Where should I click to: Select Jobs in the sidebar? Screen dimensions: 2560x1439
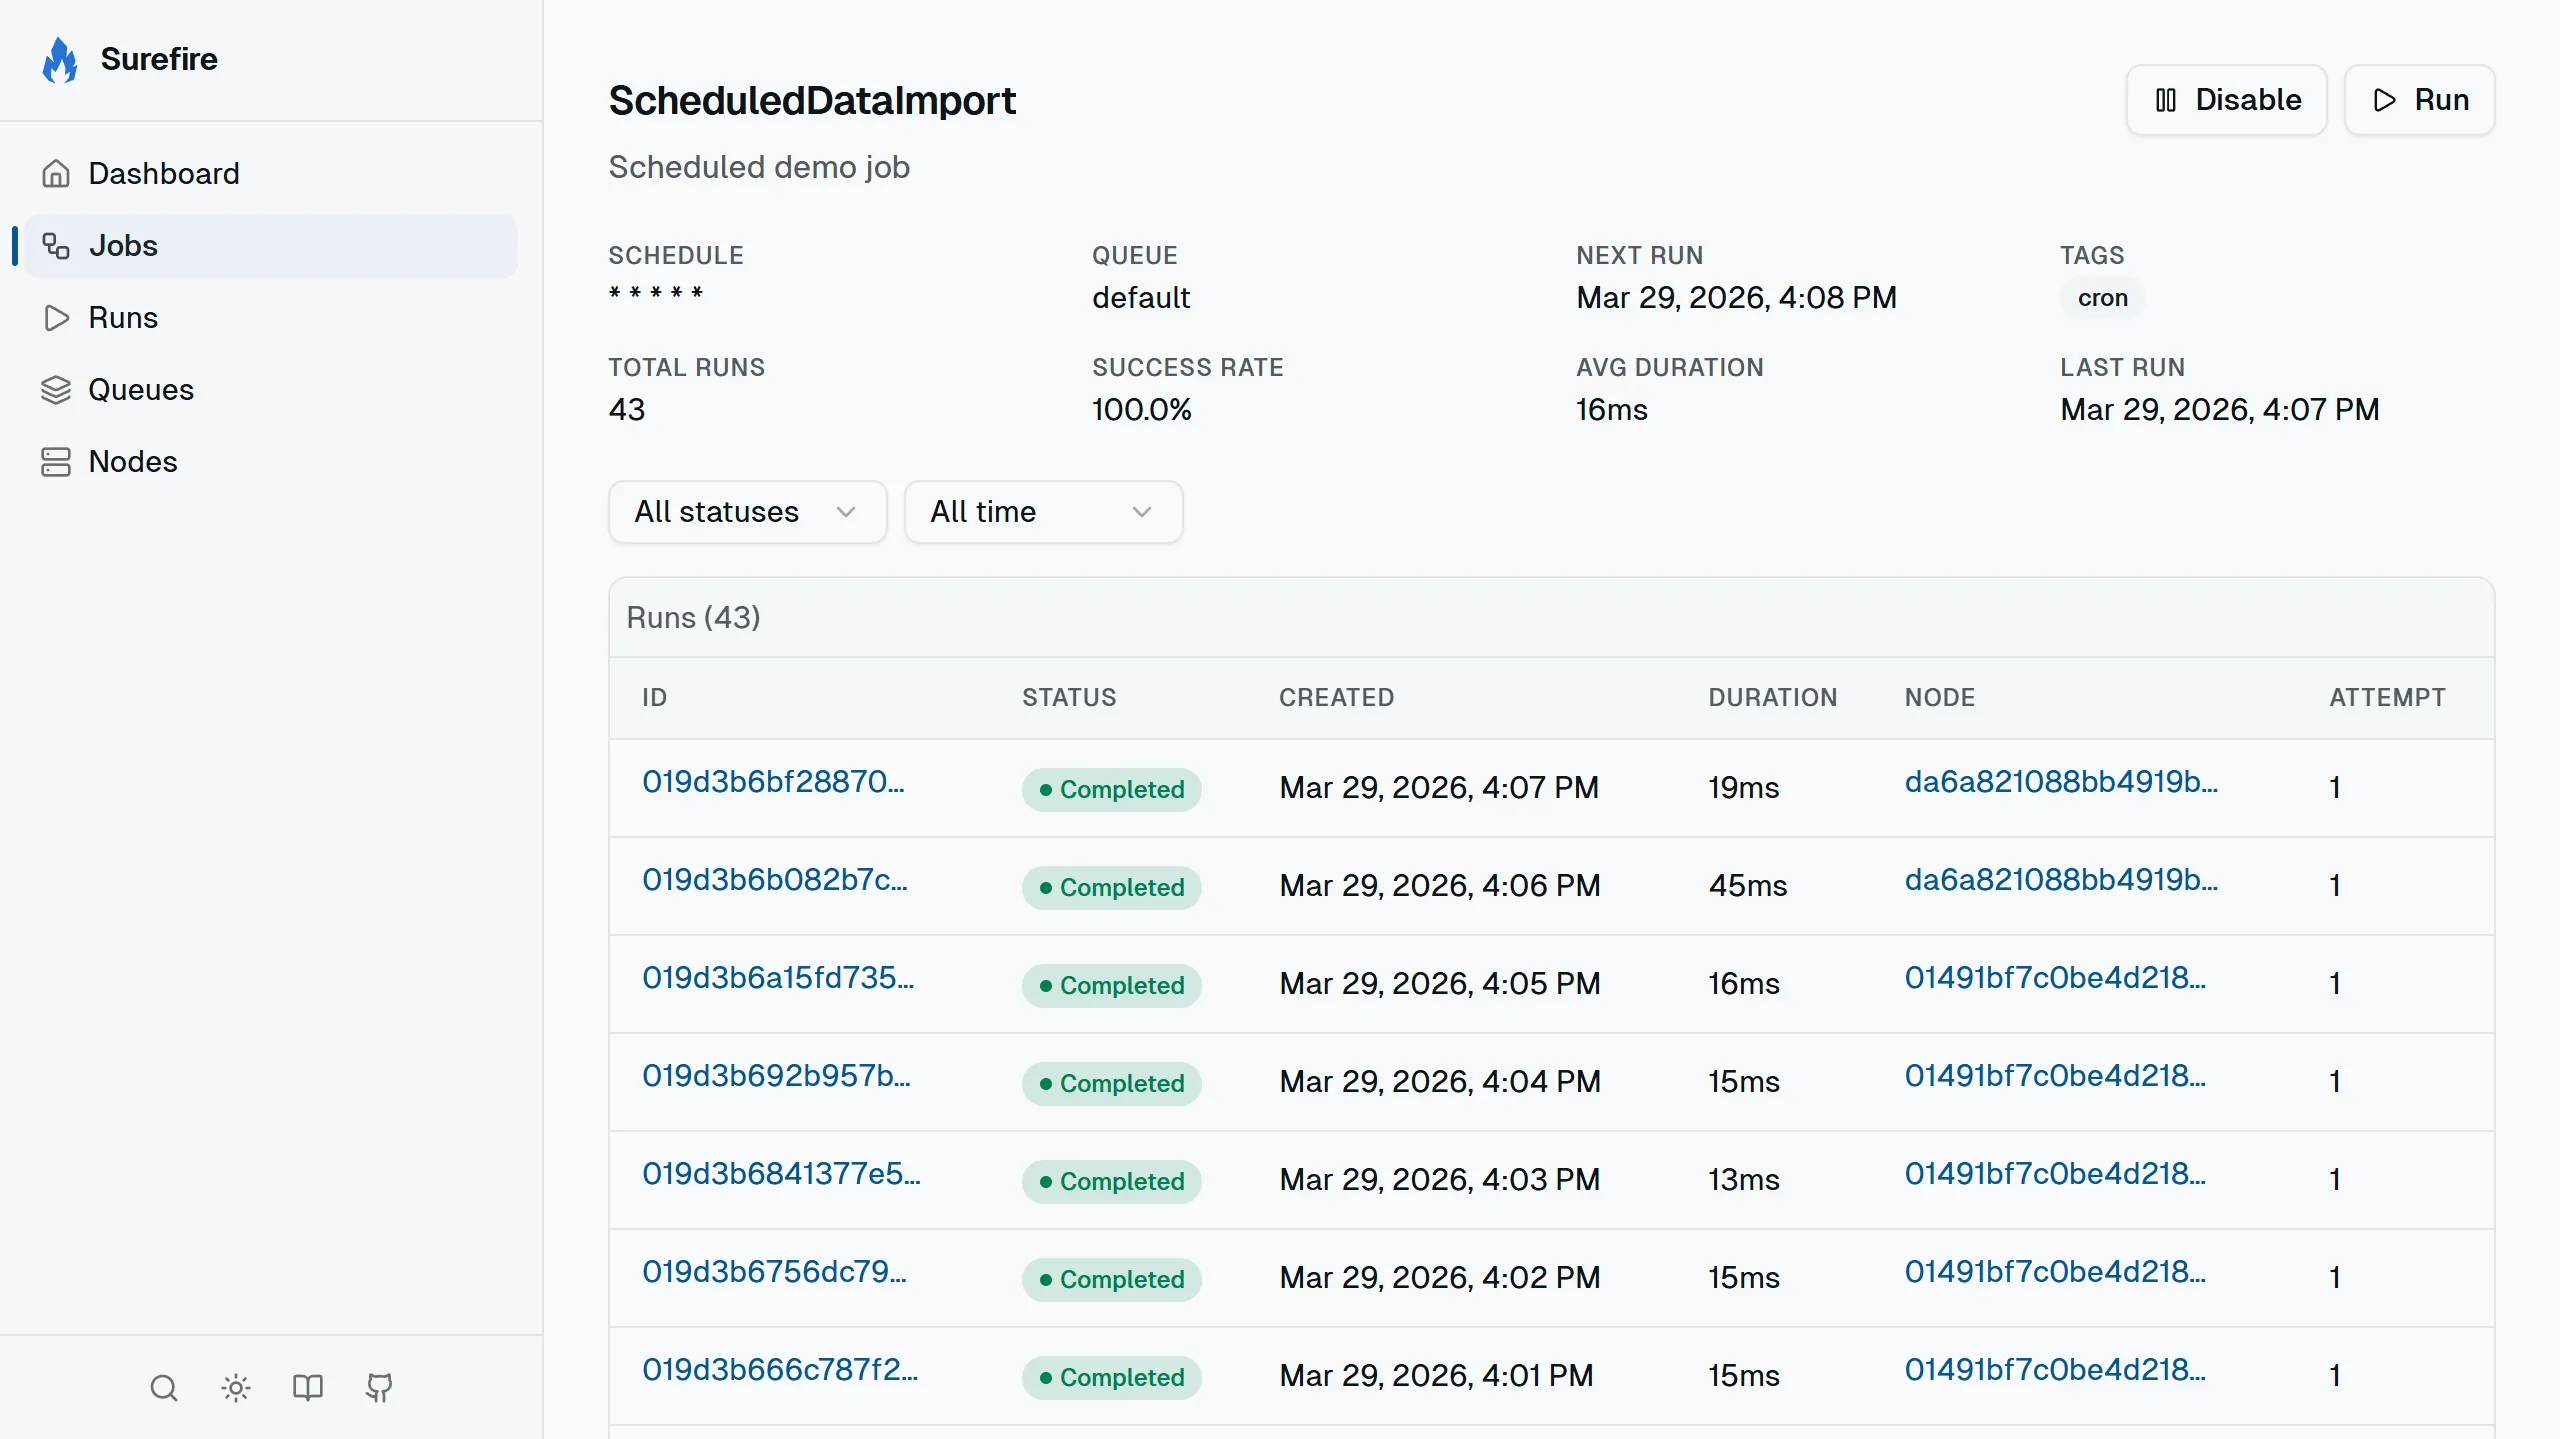click(123, 246)
